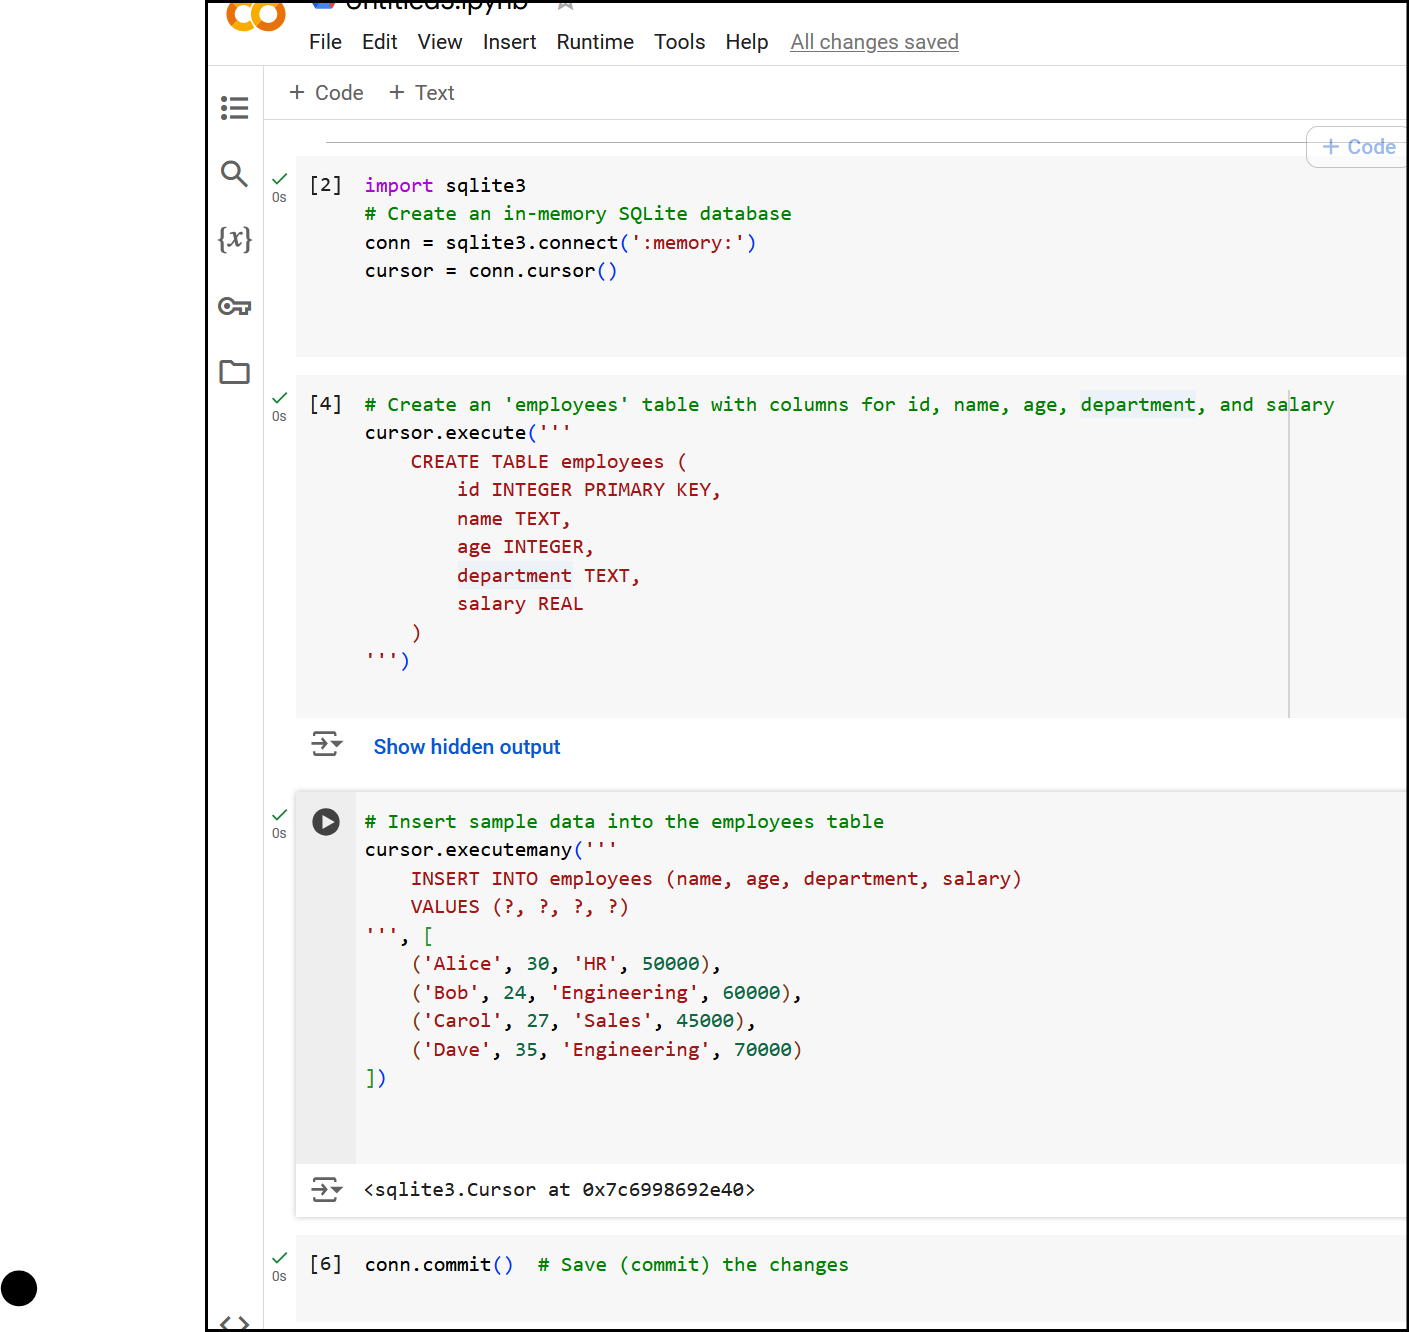
Task: Click green checkmark of cell [2]
Action: point(280,179)
